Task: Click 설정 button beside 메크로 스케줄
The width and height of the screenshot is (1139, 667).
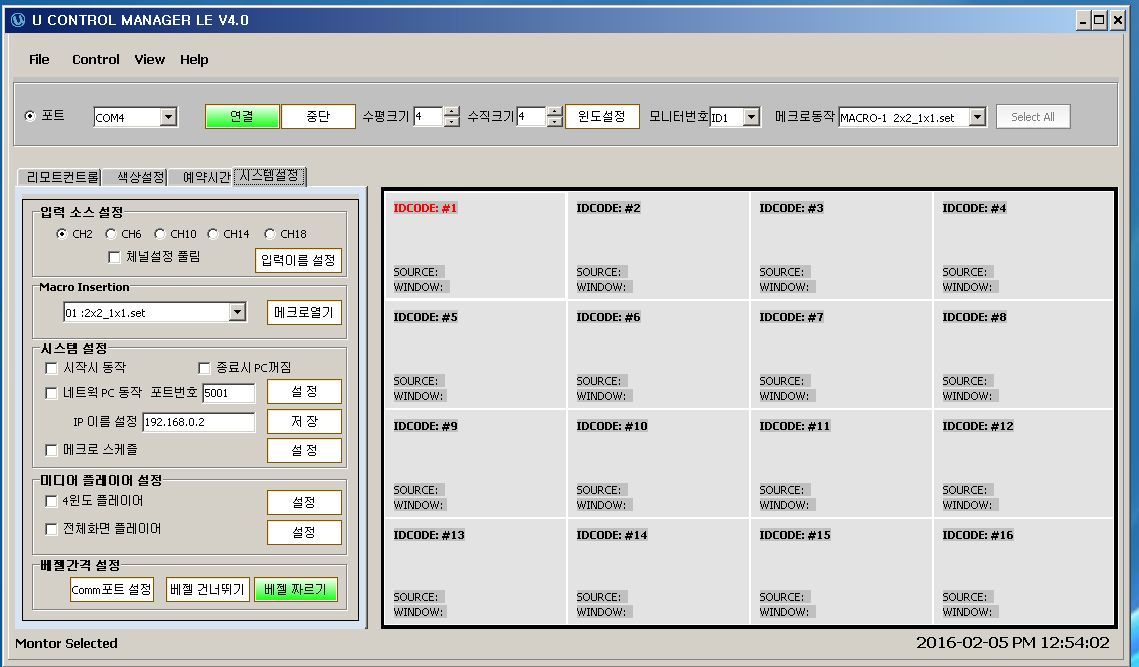Action: click(x=304, y=450)
